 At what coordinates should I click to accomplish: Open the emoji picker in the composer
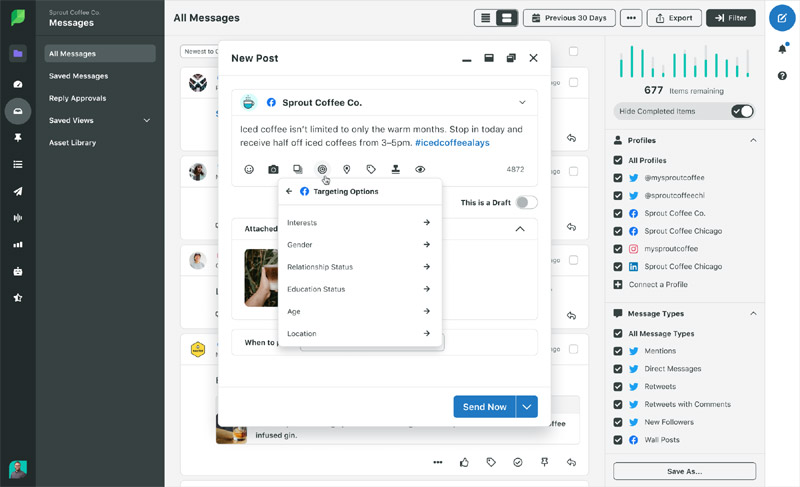pyautogui.click(x=249, y=169)
